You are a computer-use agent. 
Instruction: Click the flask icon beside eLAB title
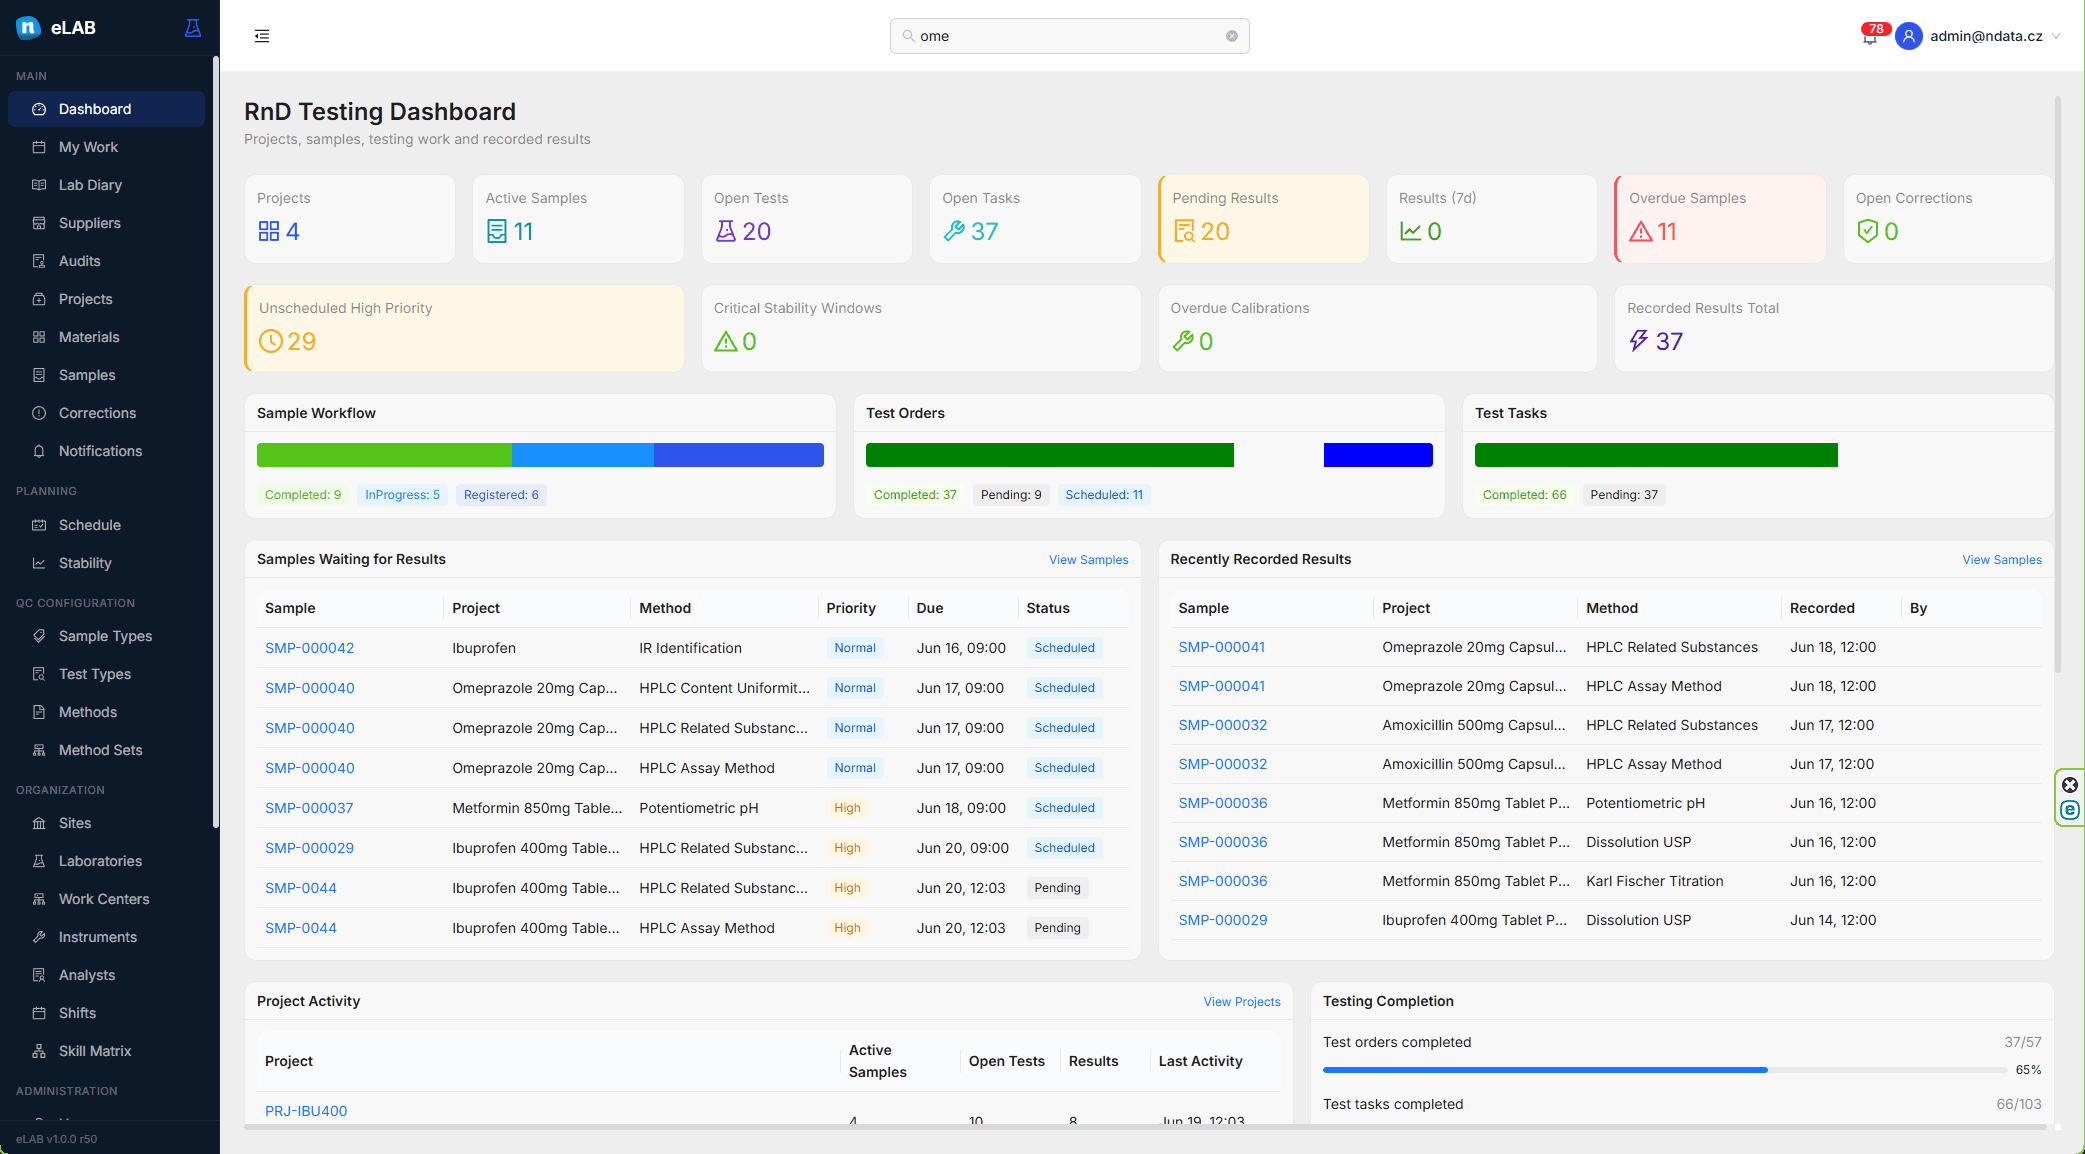tap(193, 28)
